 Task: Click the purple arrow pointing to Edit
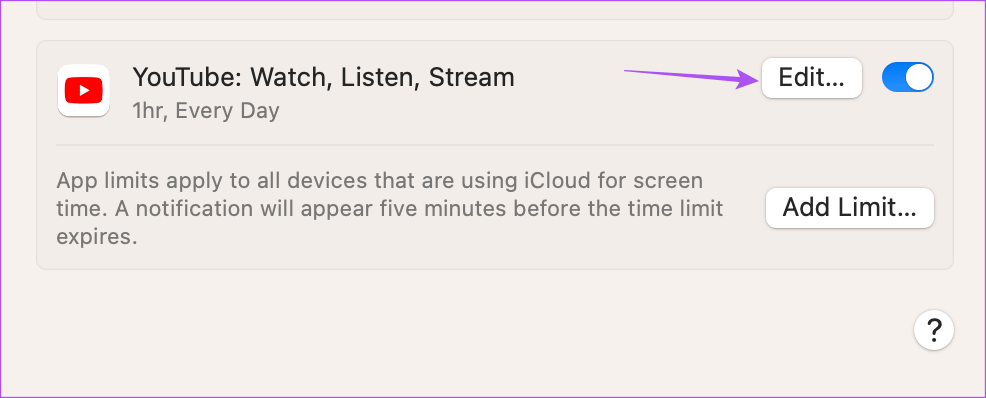tap(691, 78)
